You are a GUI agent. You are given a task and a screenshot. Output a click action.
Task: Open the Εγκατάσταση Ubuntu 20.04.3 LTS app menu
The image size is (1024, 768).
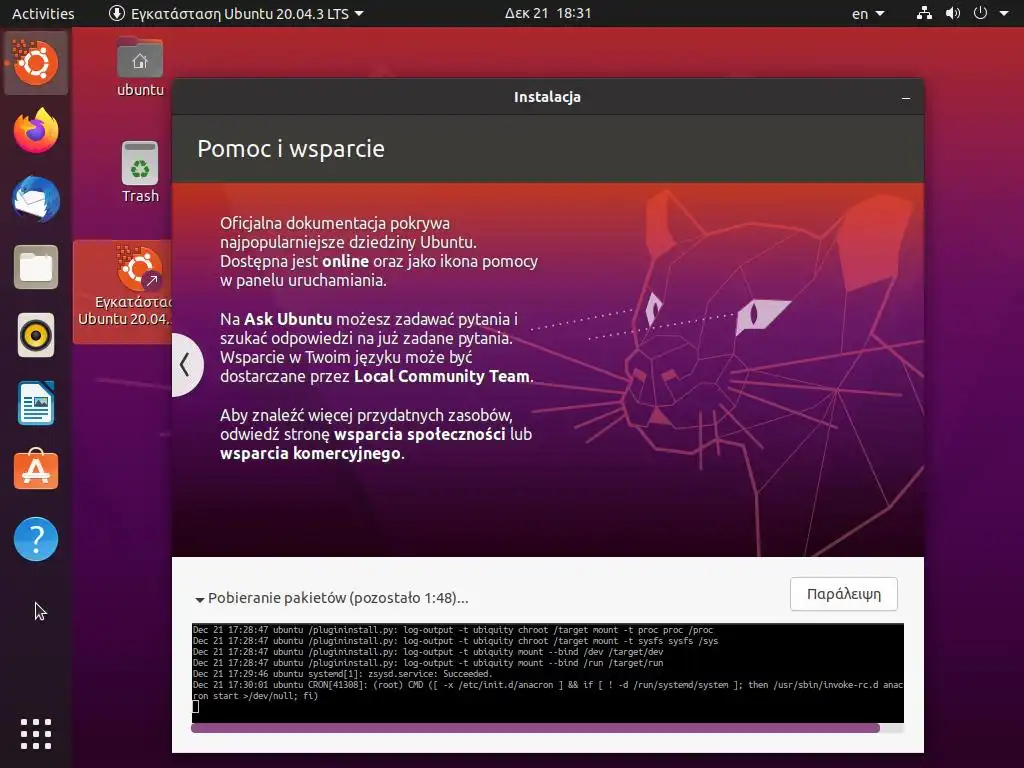pos(236,13)
